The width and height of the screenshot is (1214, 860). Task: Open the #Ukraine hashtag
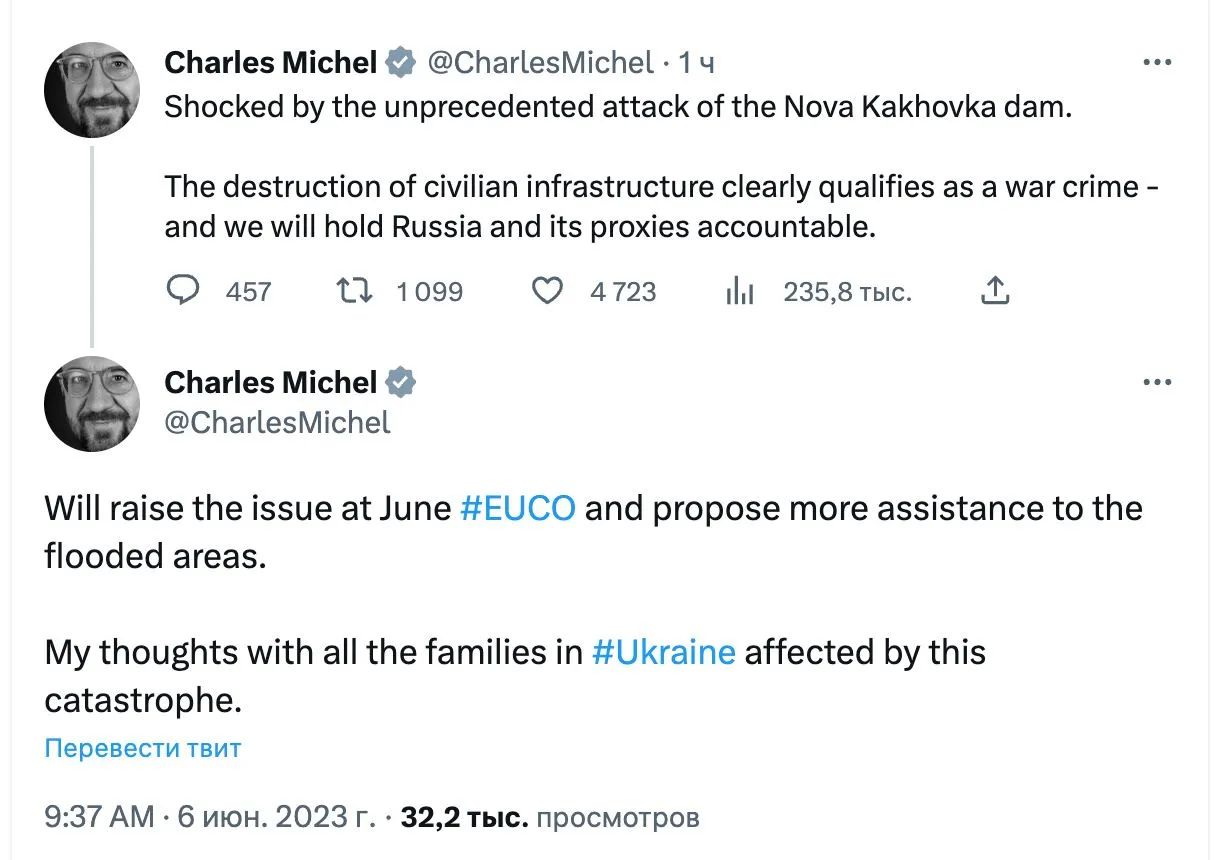pos(666,652)
